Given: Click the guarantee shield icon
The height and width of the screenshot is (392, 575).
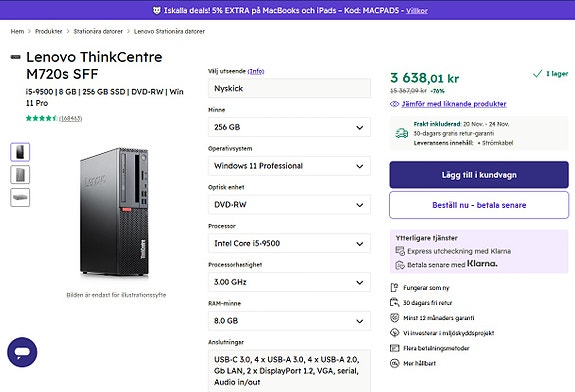Looking at the screenshot, I should pos(394,318).
